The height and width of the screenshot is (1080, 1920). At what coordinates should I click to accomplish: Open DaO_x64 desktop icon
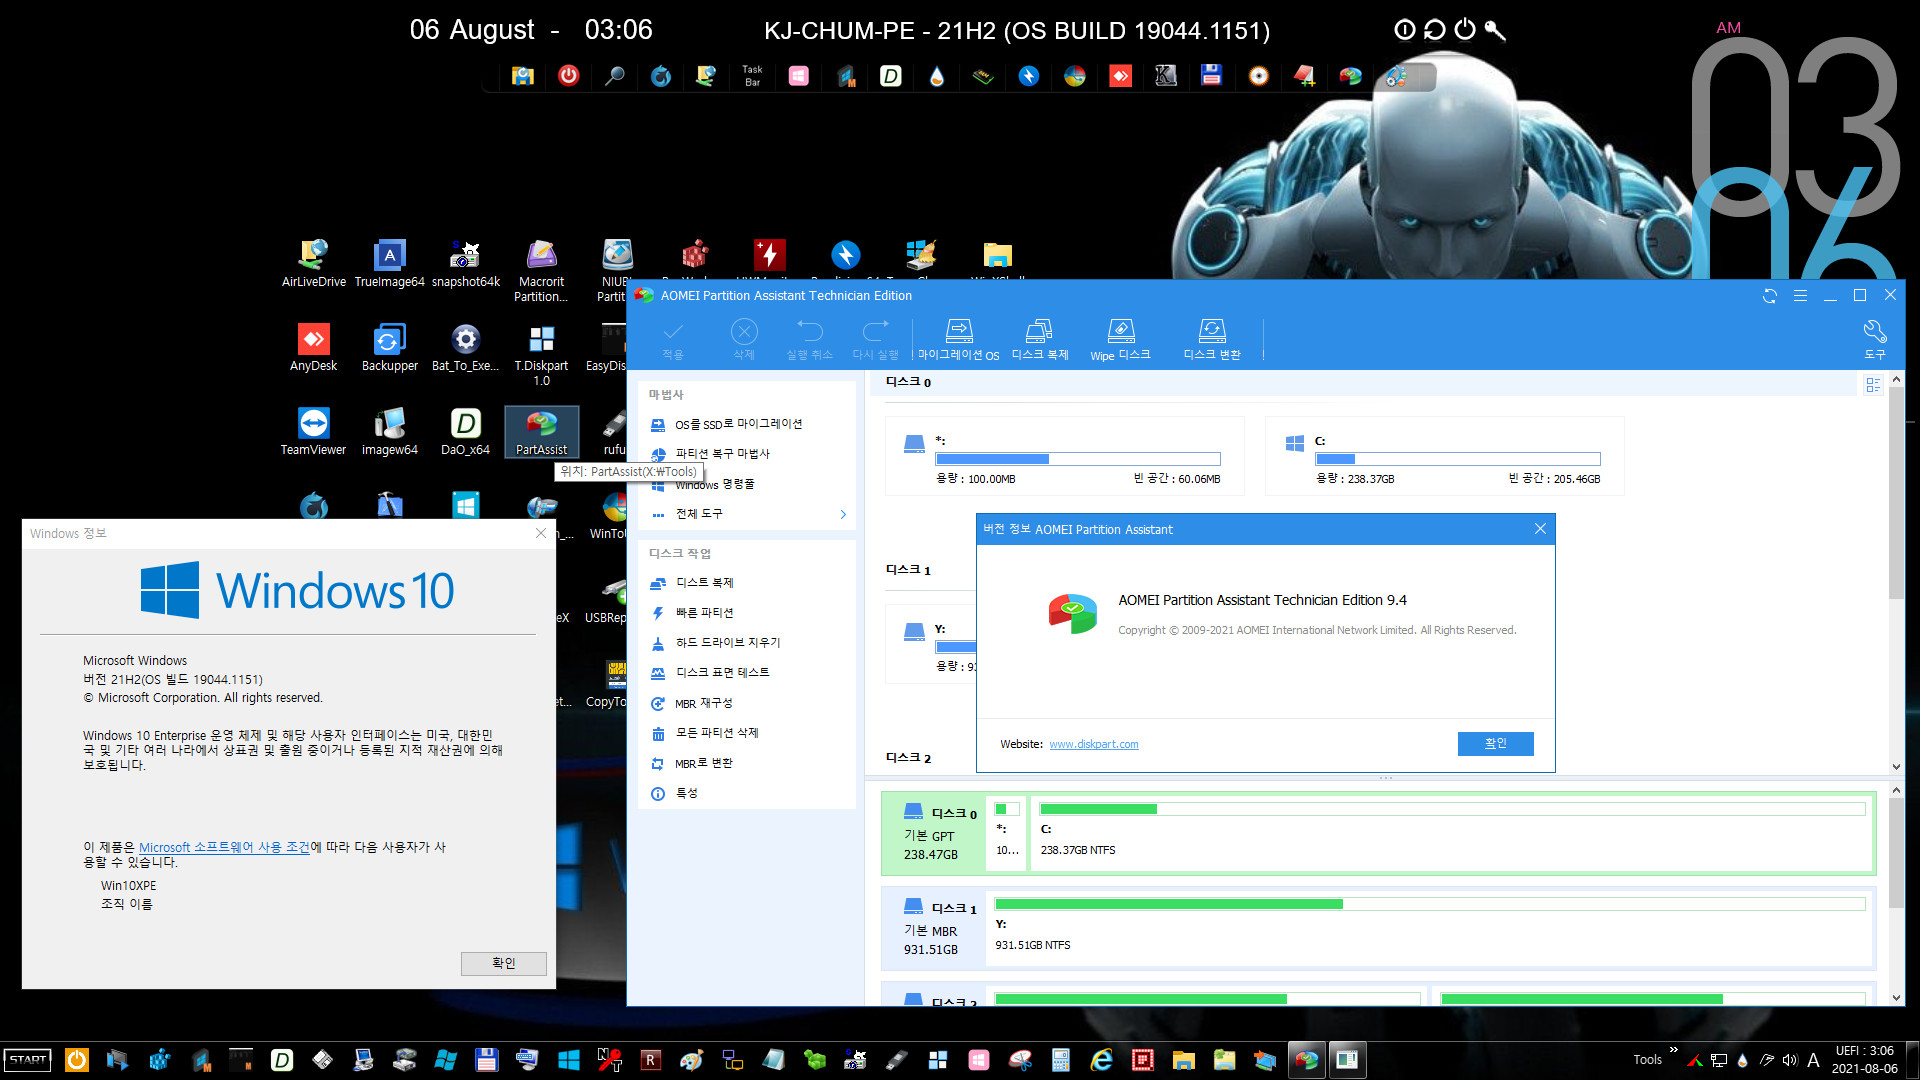pos(465,432)
